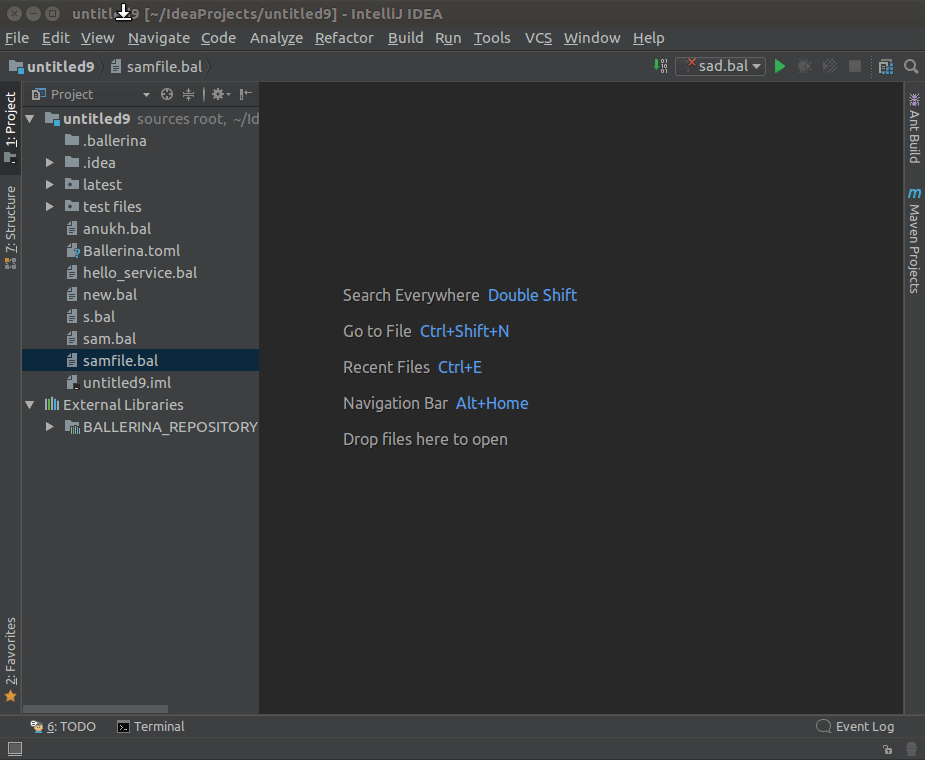The width and height of the screenshot is (925, 760).
Task: Open the Refactor menu
Action: pos(344,38)
